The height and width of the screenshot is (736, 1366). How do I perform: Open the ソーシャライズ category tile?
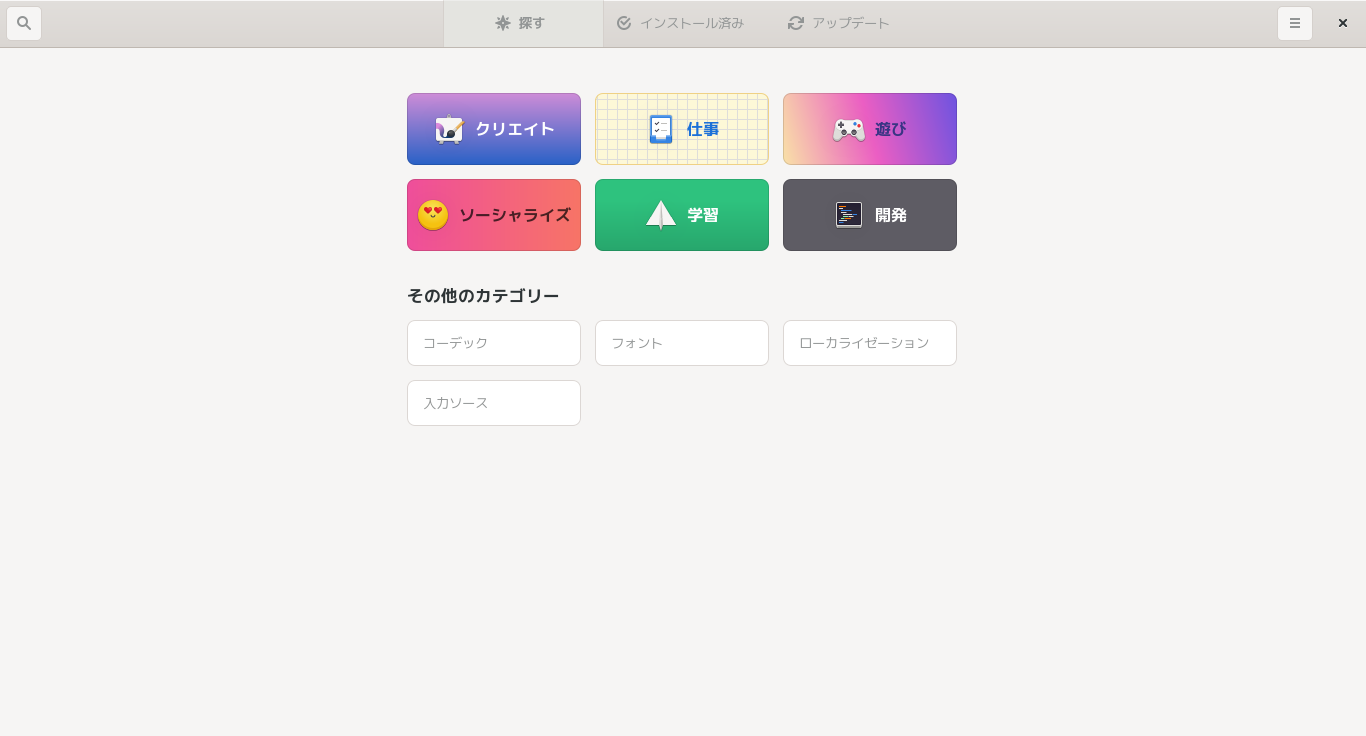point(494,215)
